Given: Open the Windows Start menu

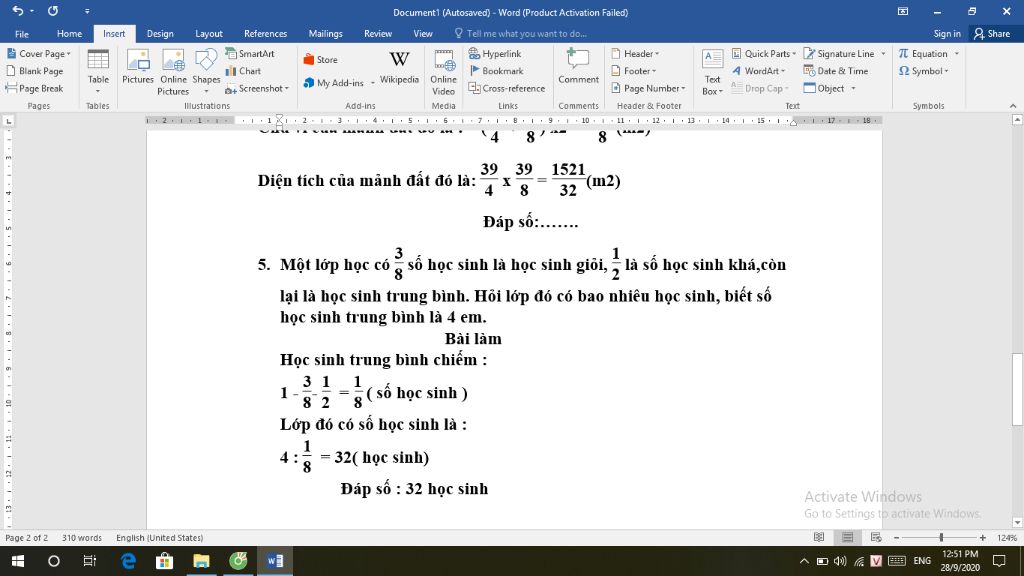Looking at the screenshot, I should point(18,561).
